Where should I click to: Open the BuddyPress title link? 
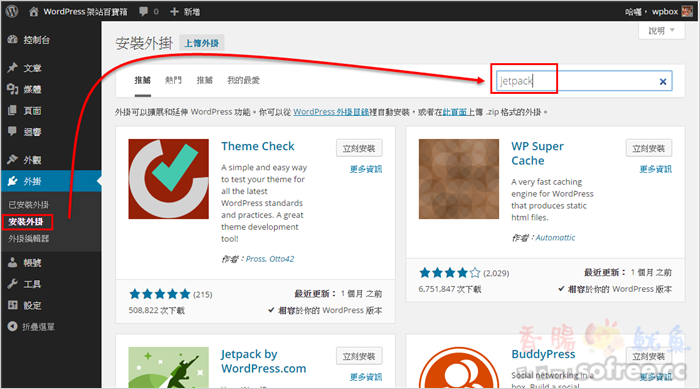(x=543, y=354)
